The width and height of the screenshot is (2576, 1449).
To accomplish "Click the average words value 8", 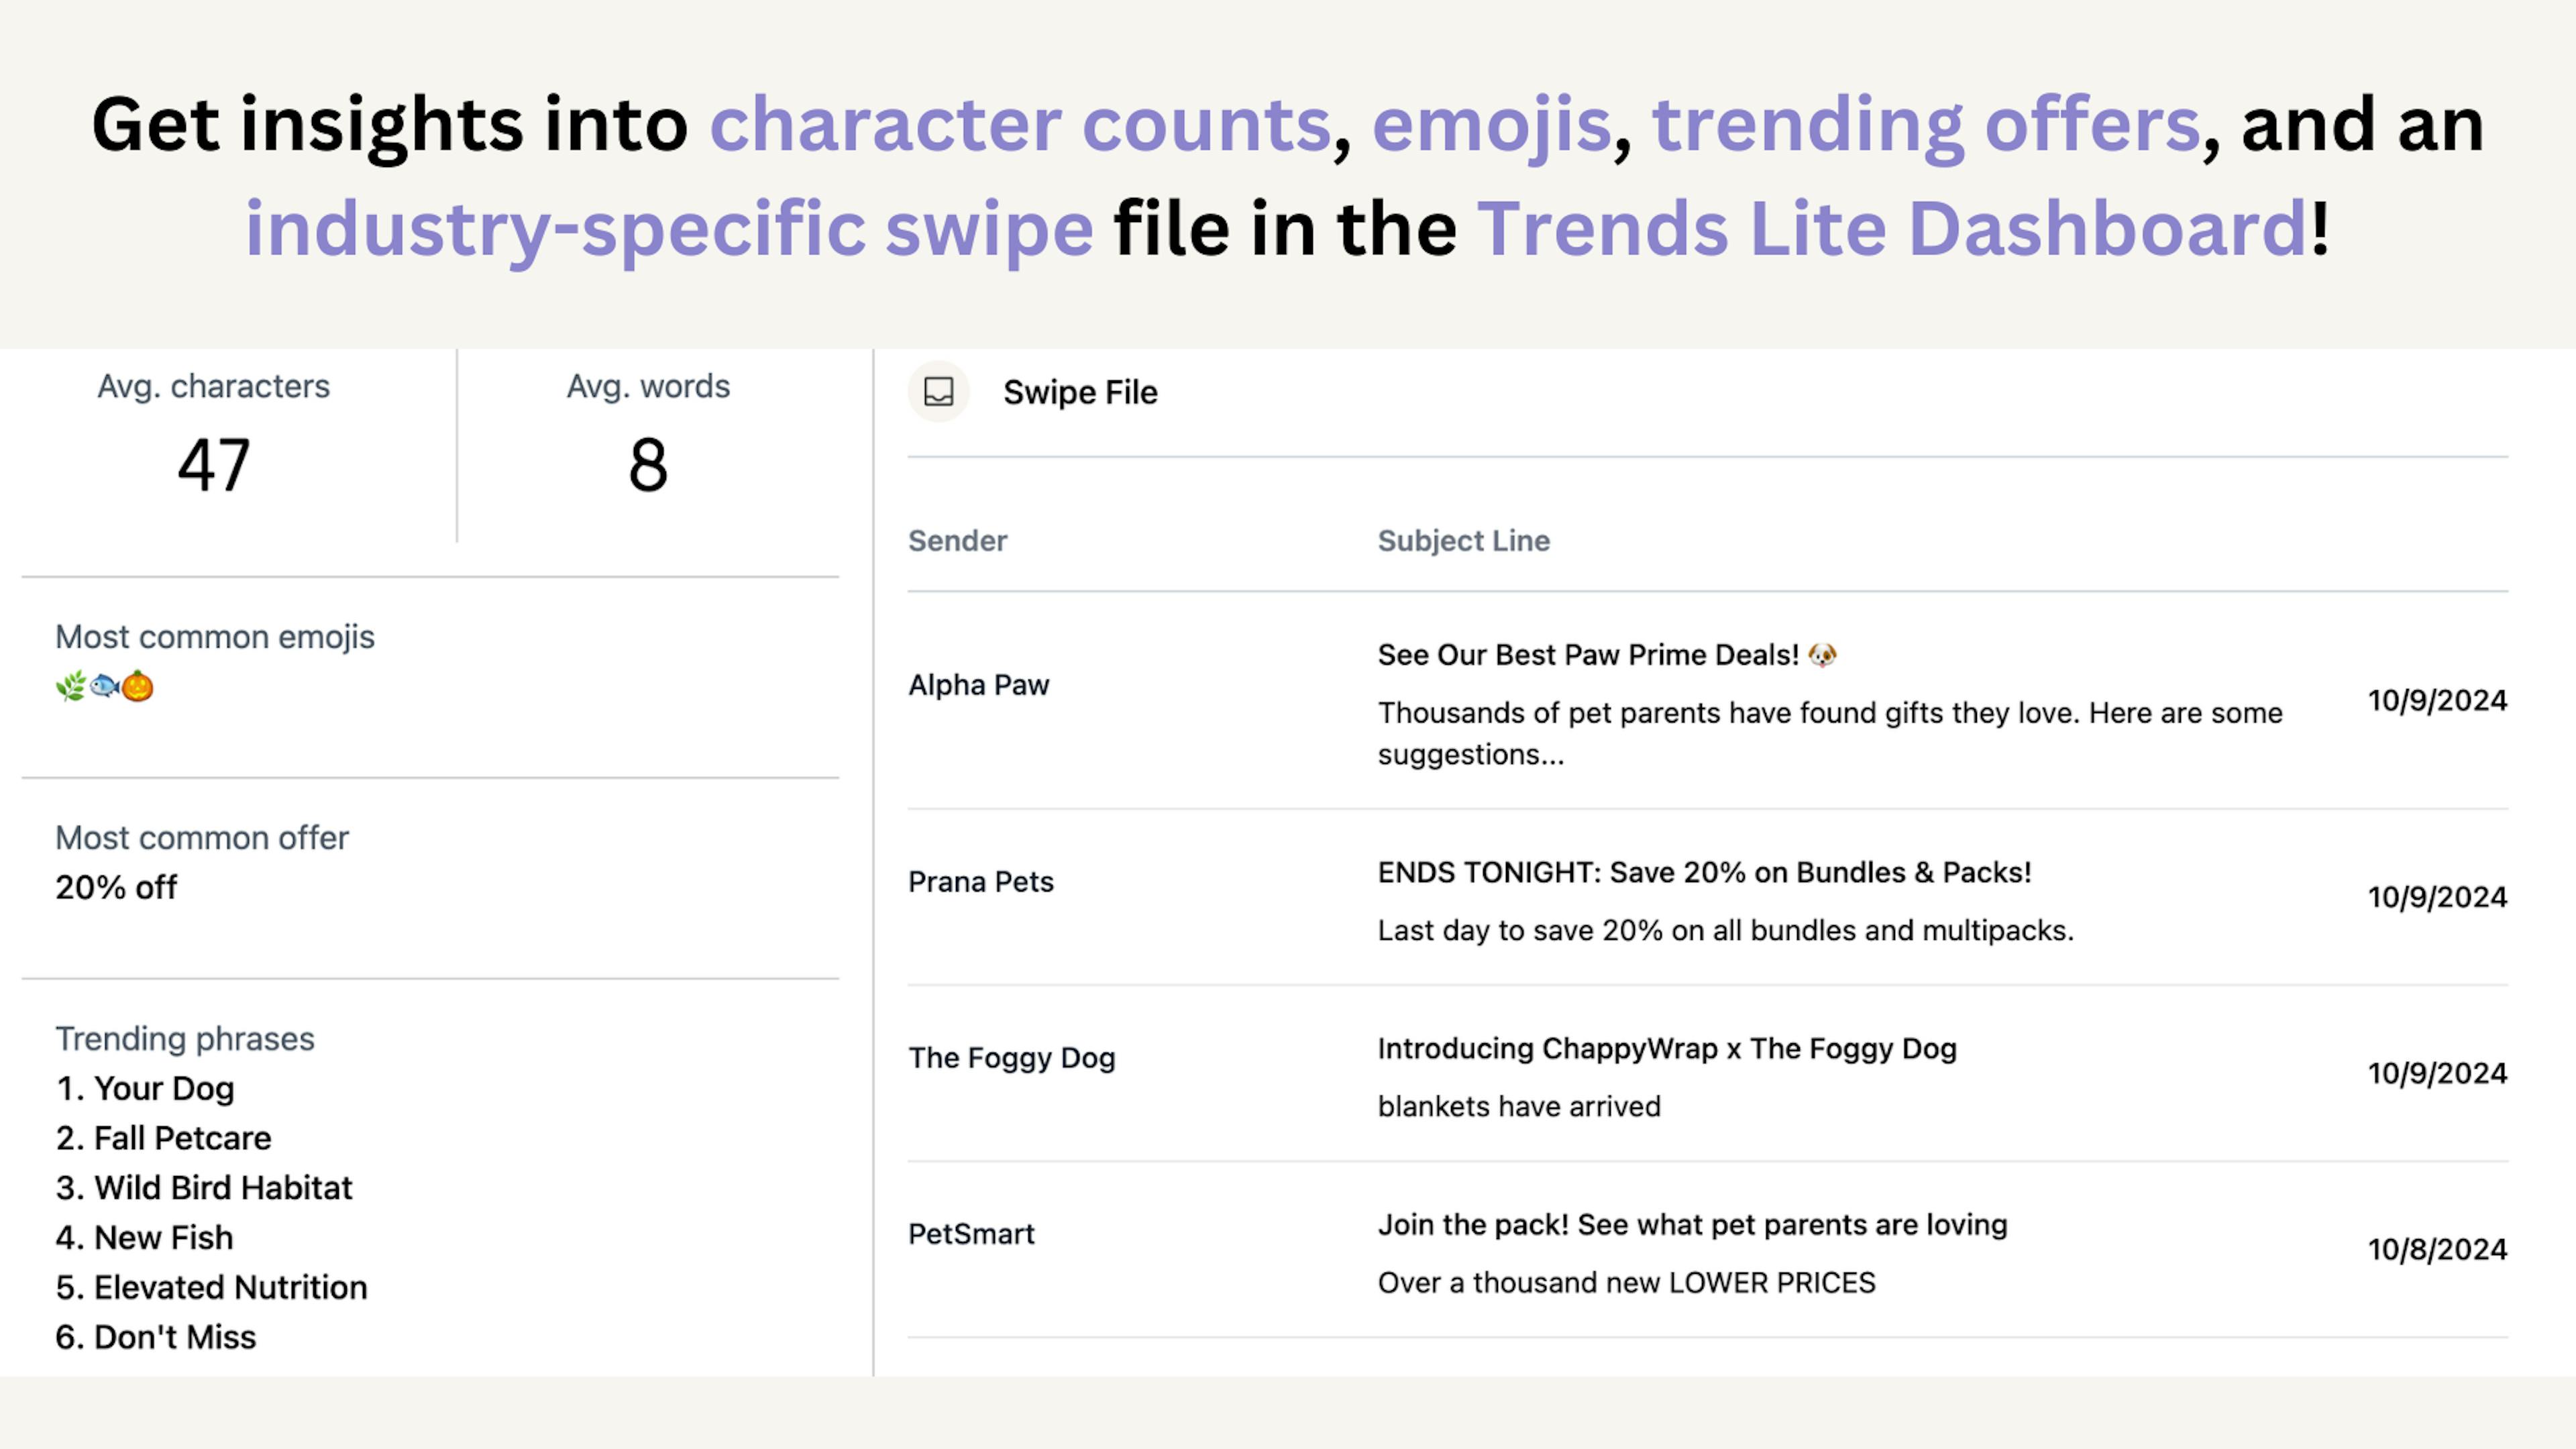I will coord(648,466).
